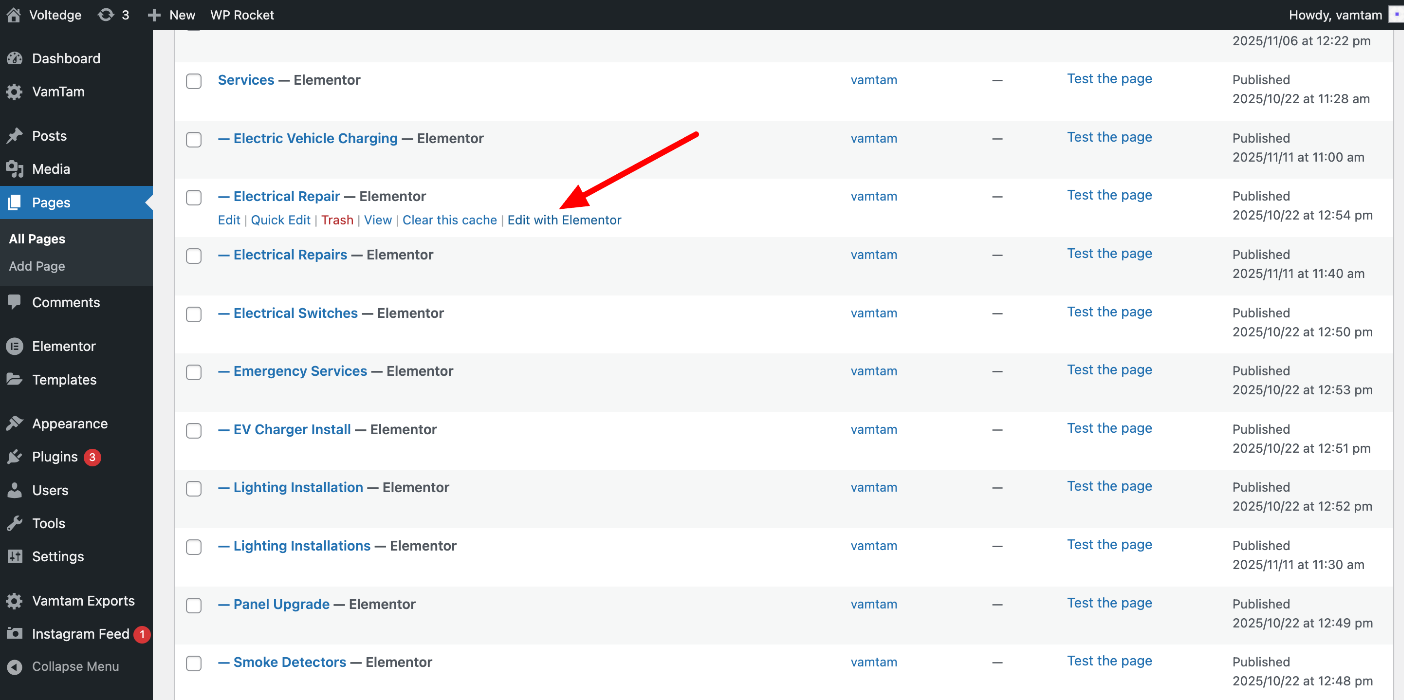Select the Electric Vehicle Charging checkbox
The width and height of the screenshot is (1404, 700).
(x=194, y=139)
